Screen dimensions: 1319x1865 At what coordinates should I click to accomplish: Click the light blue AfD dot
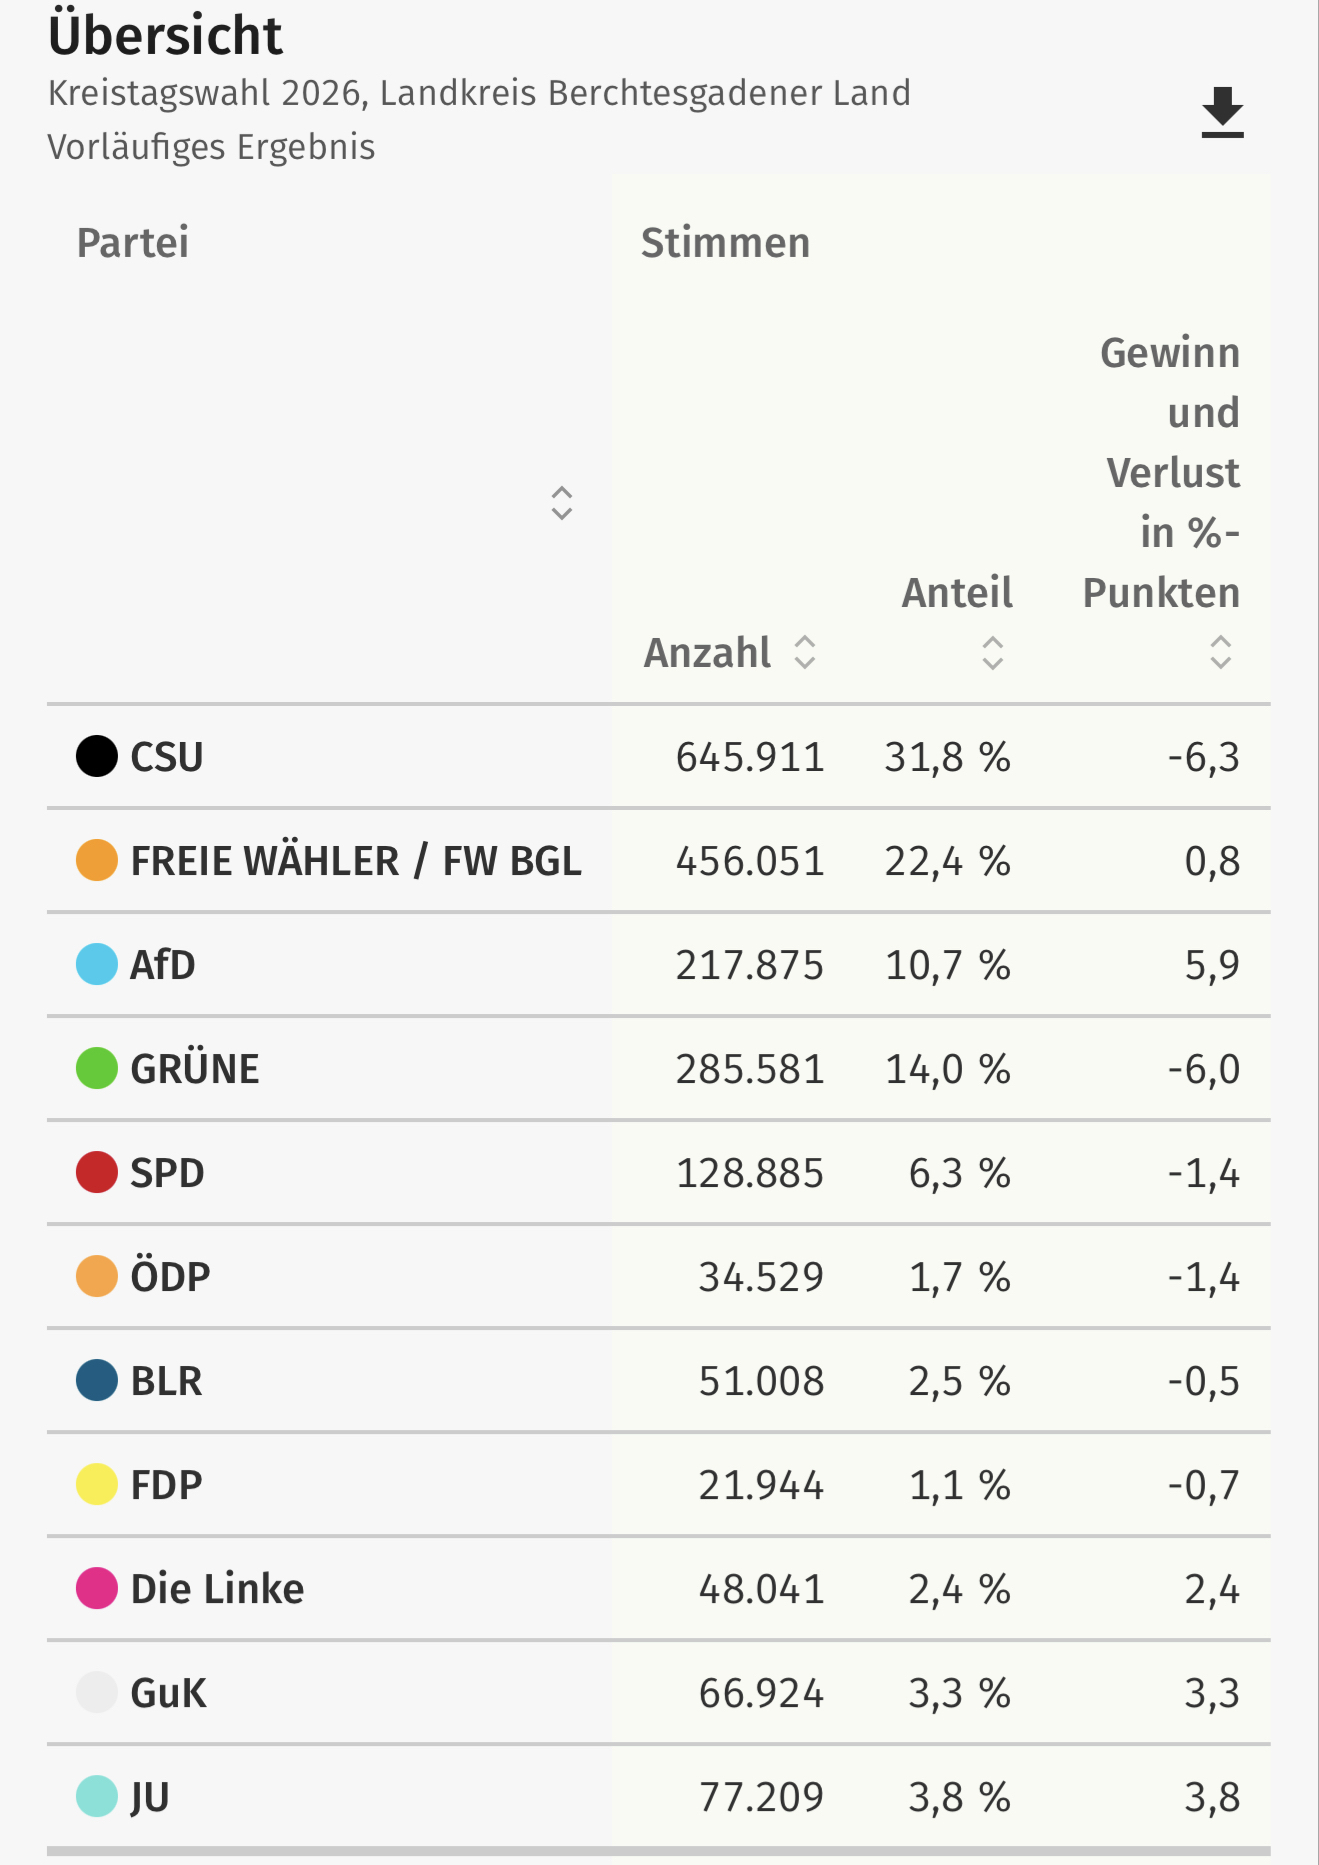(x=97, y=964)
